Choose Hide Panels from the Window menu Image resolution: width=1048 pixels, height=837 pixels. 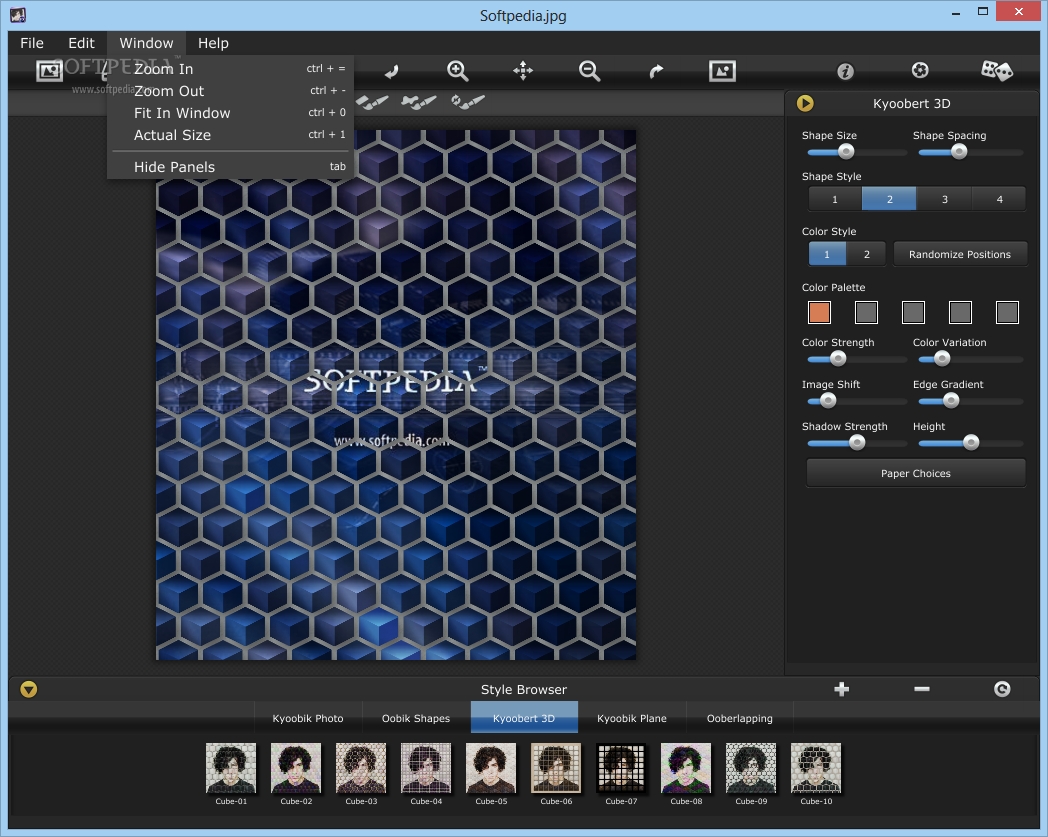(x=230, y=167)
